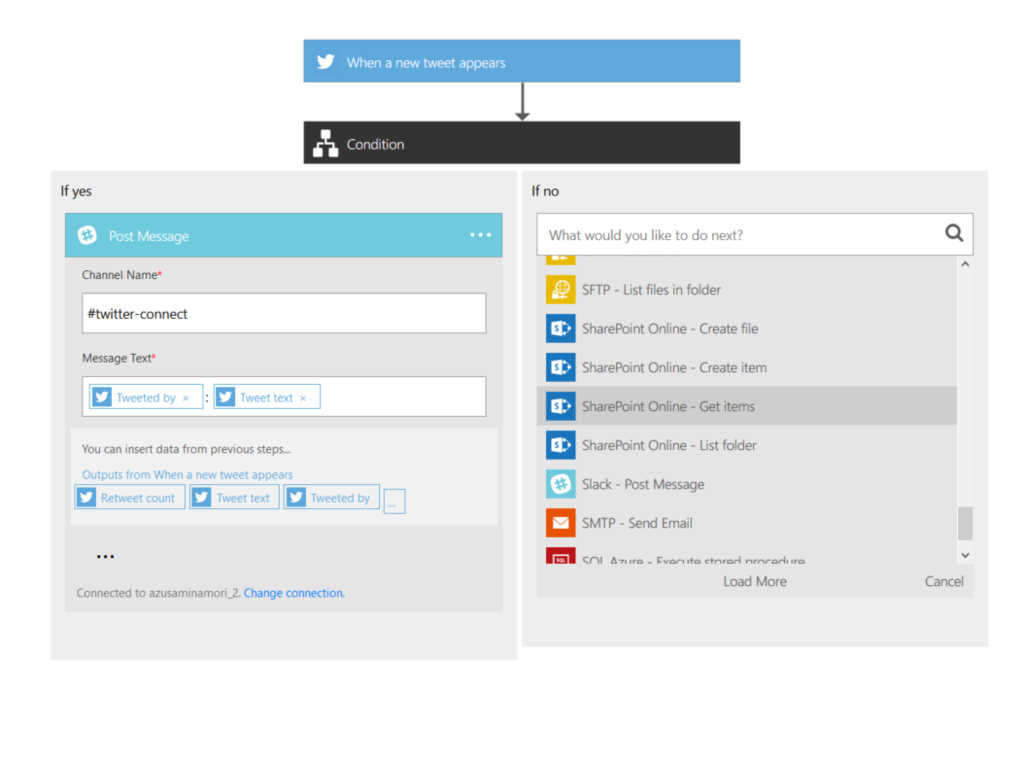Focus 'What would you like to do next?' search box
Viewport: 1024px width, 760px height.
coord(754,234)
